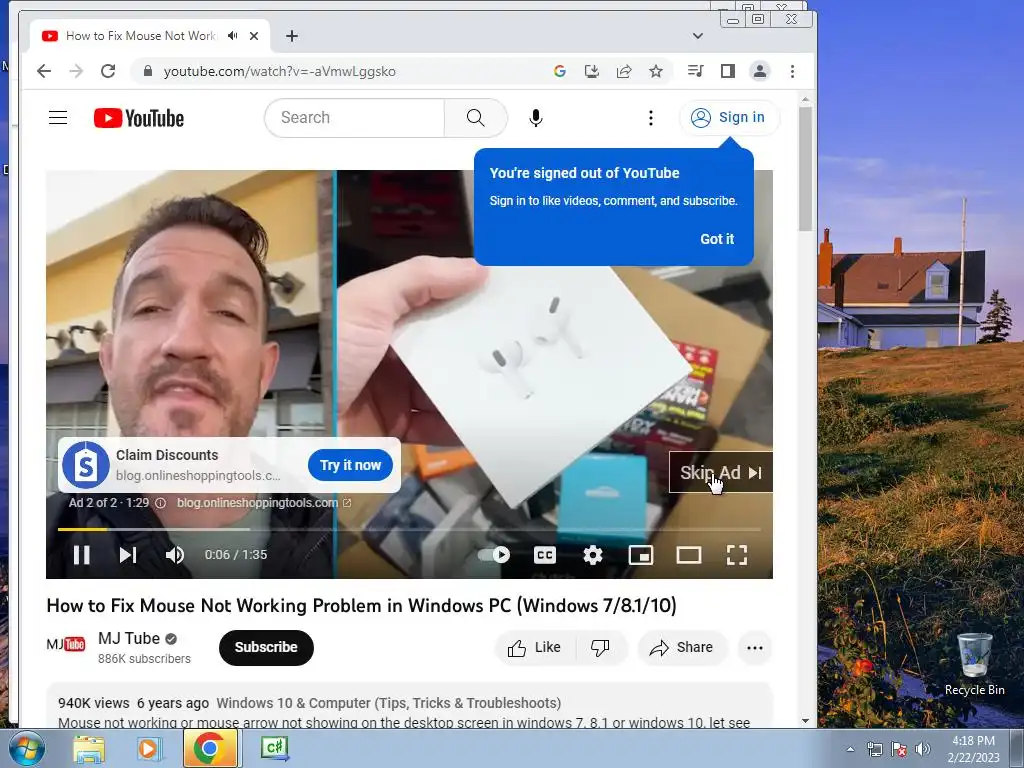Click the address bar URL

[x=280, y=71]
